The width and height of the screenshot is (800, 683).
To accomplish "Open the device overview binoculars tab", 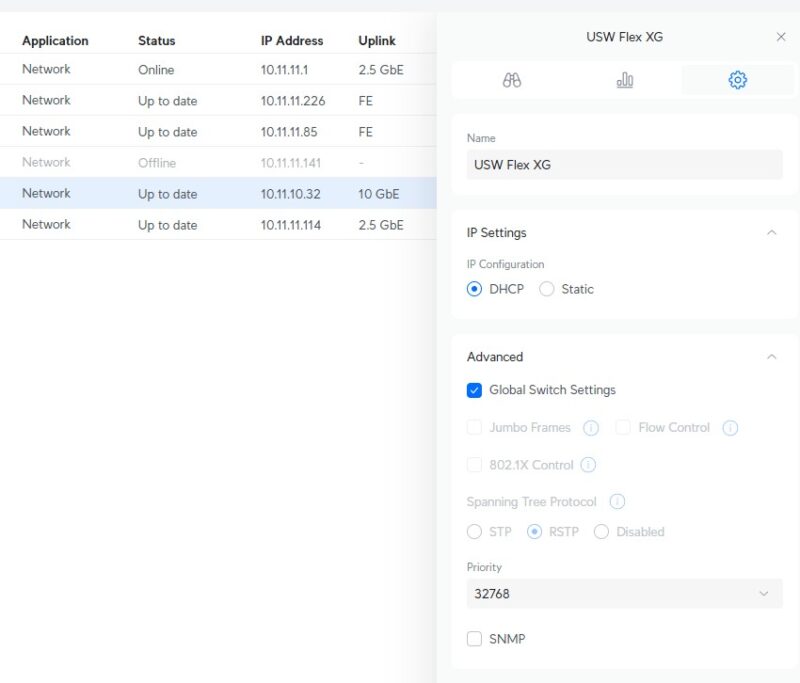I will point(511,79).
